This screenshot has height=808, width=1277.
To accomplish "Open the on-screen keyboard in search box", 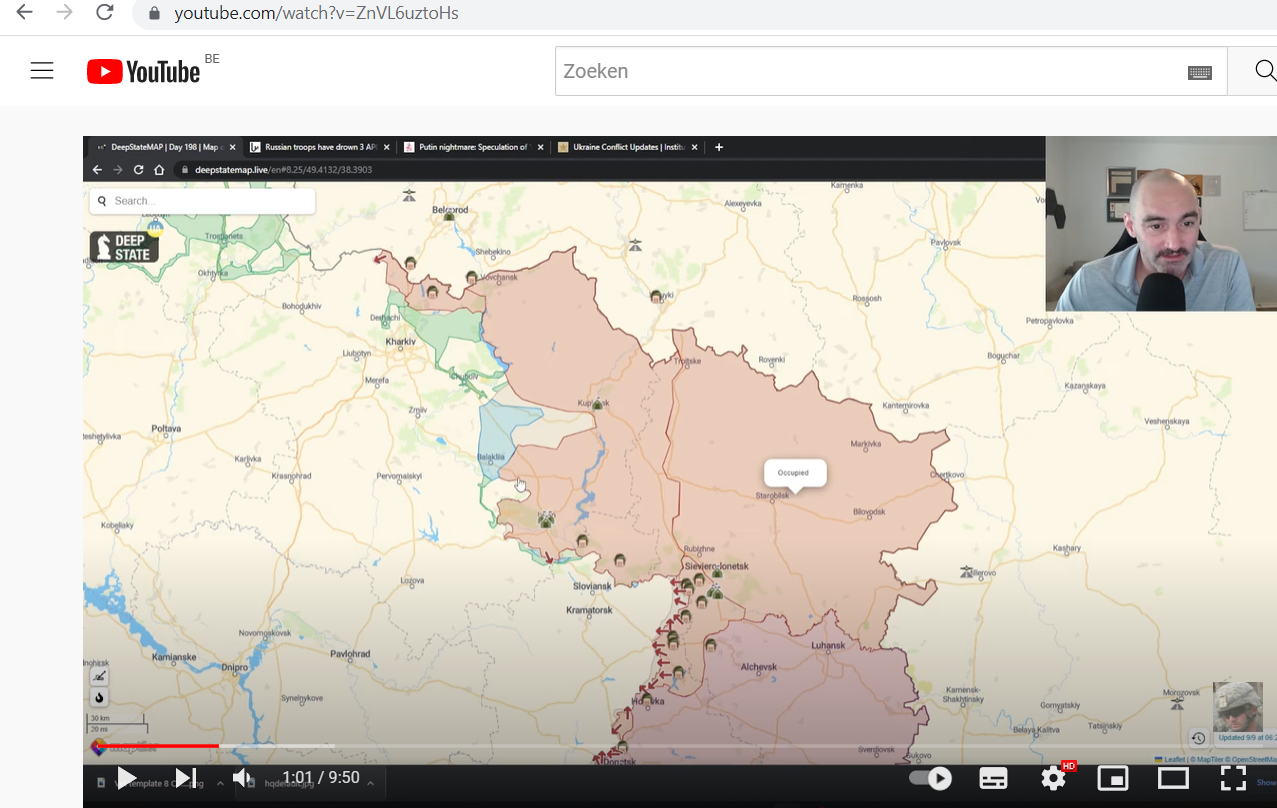I will [x=1199, y=72].
